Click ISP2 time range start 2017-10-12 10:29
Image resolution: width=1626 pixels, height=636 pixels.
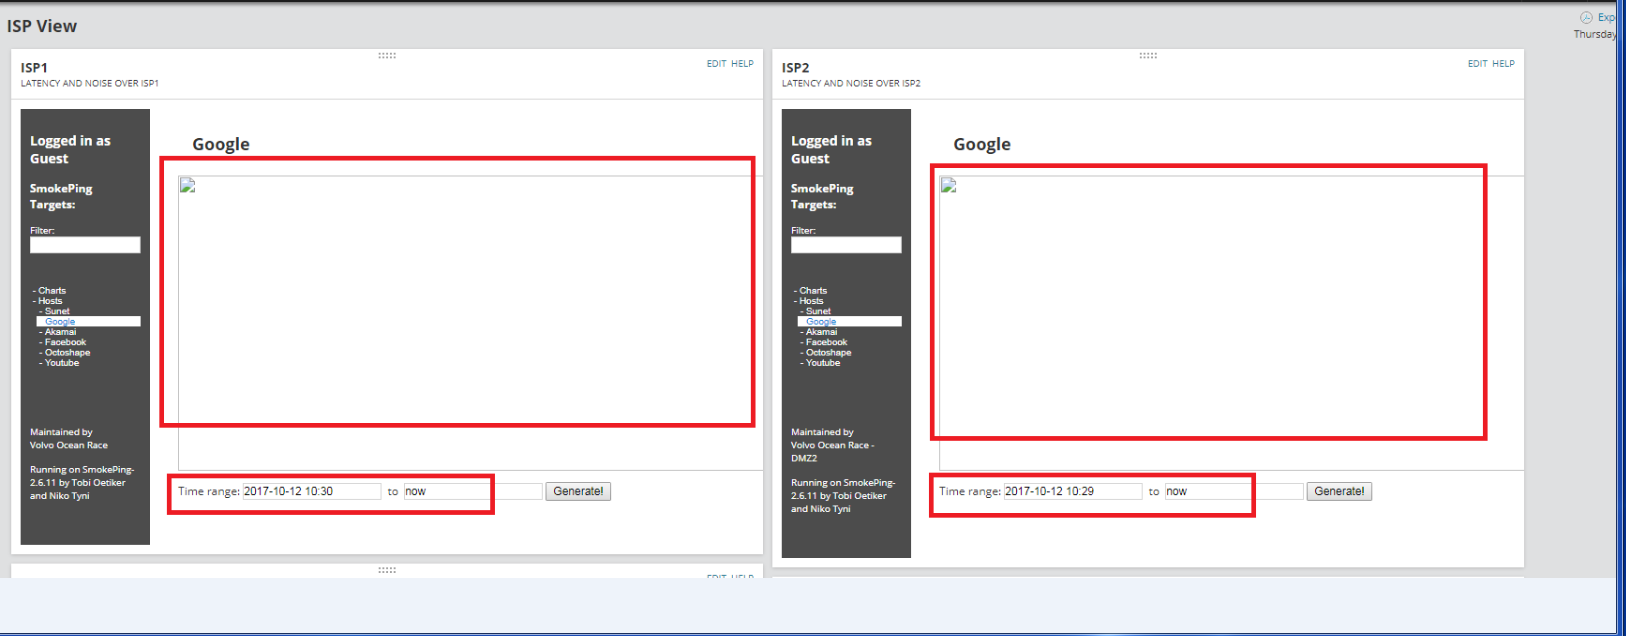[x=1073, y=491]
